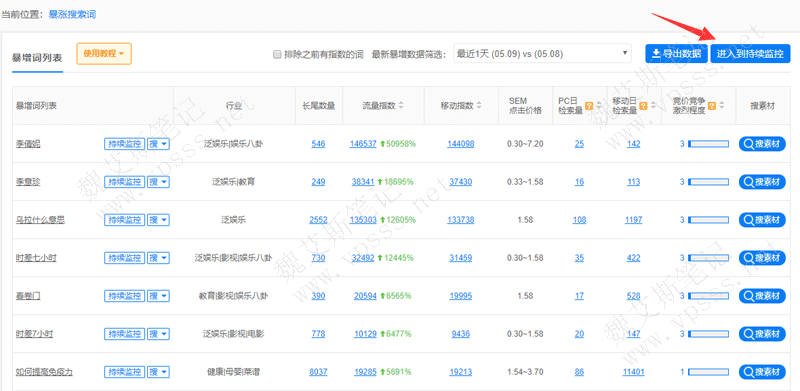The width and height of the screenshot is (800, 391).
Task: Open 暴涨搜索词 breadcrumb link
Action: (x=72, y=15)
